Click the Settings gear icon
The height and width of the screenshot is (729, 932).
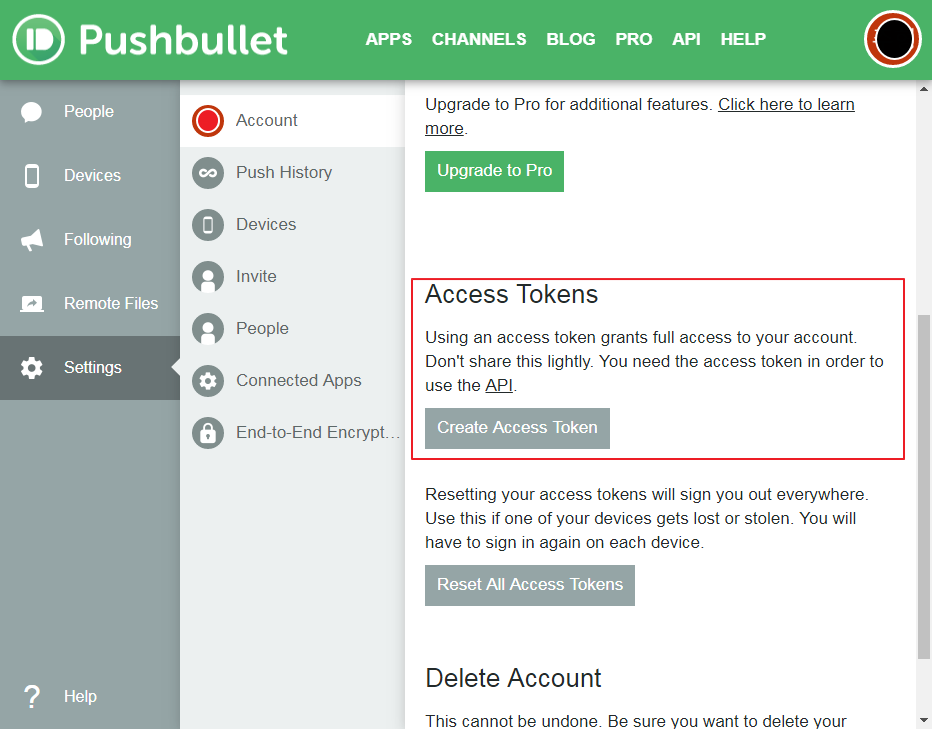tap(32, 367)
